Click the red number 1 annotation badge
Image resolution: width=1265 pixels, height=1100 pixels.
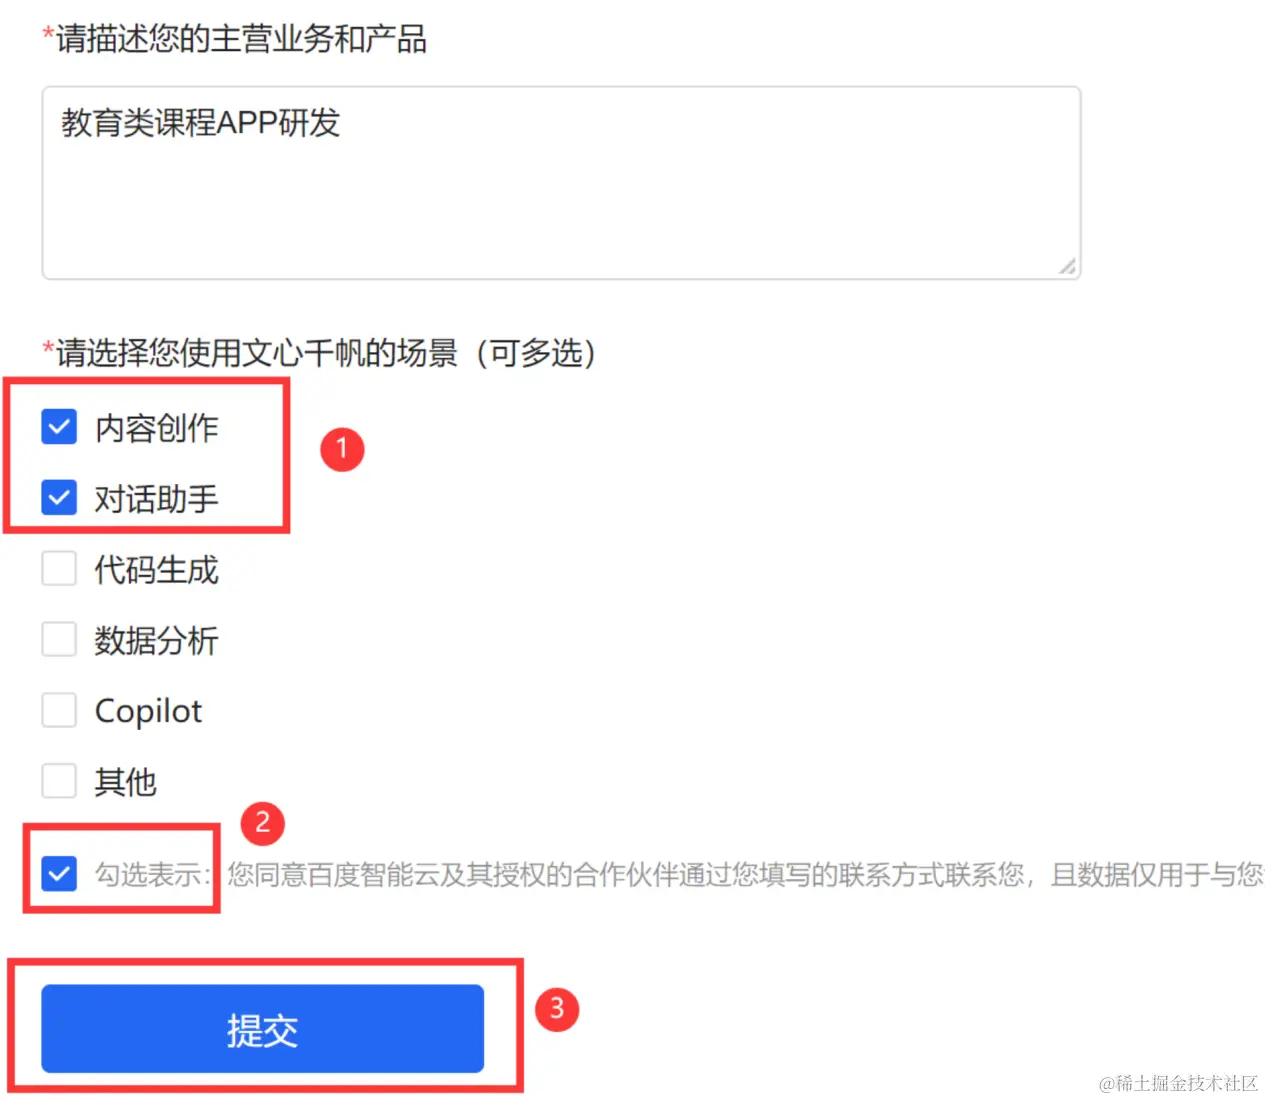tap(342, 449)
